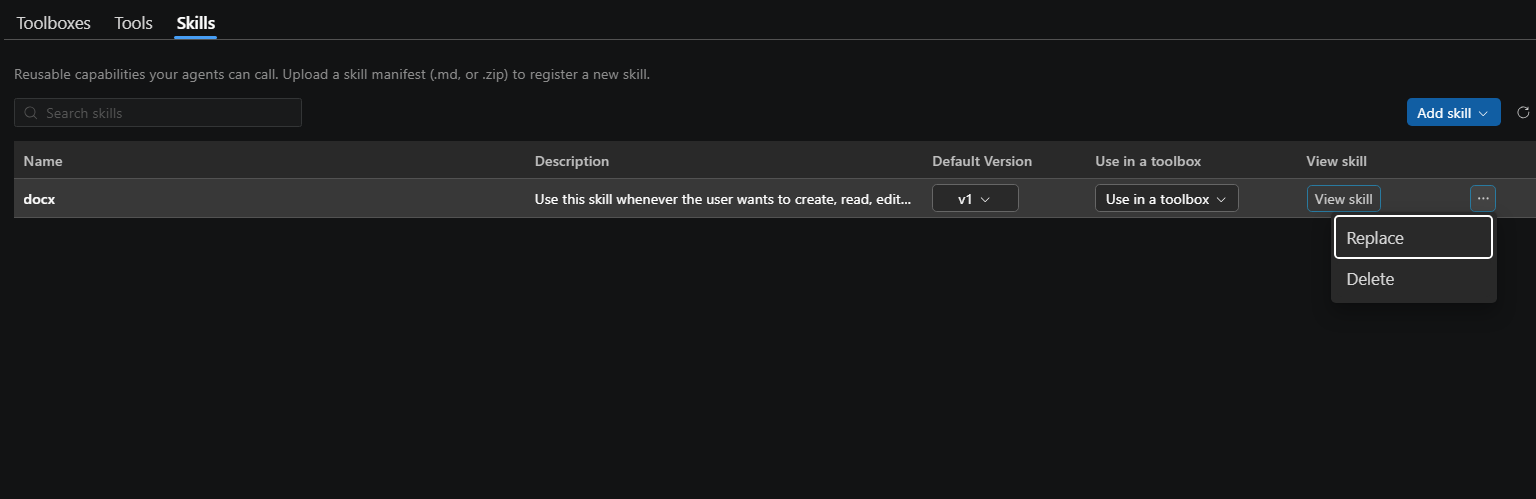Image resolution: width=1536 pixels, height=499 pixels.
Task: Click the Description column header
Action: point(572,161)
